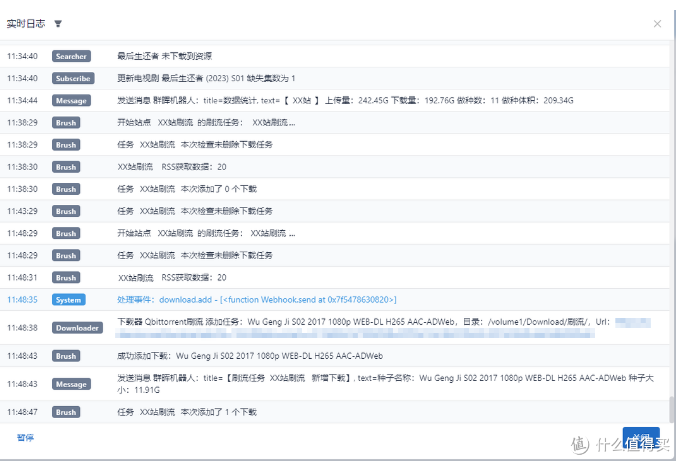Click the Downloader log badge
The width and height of the screenshot is (677, 462).
click(77, 327)
